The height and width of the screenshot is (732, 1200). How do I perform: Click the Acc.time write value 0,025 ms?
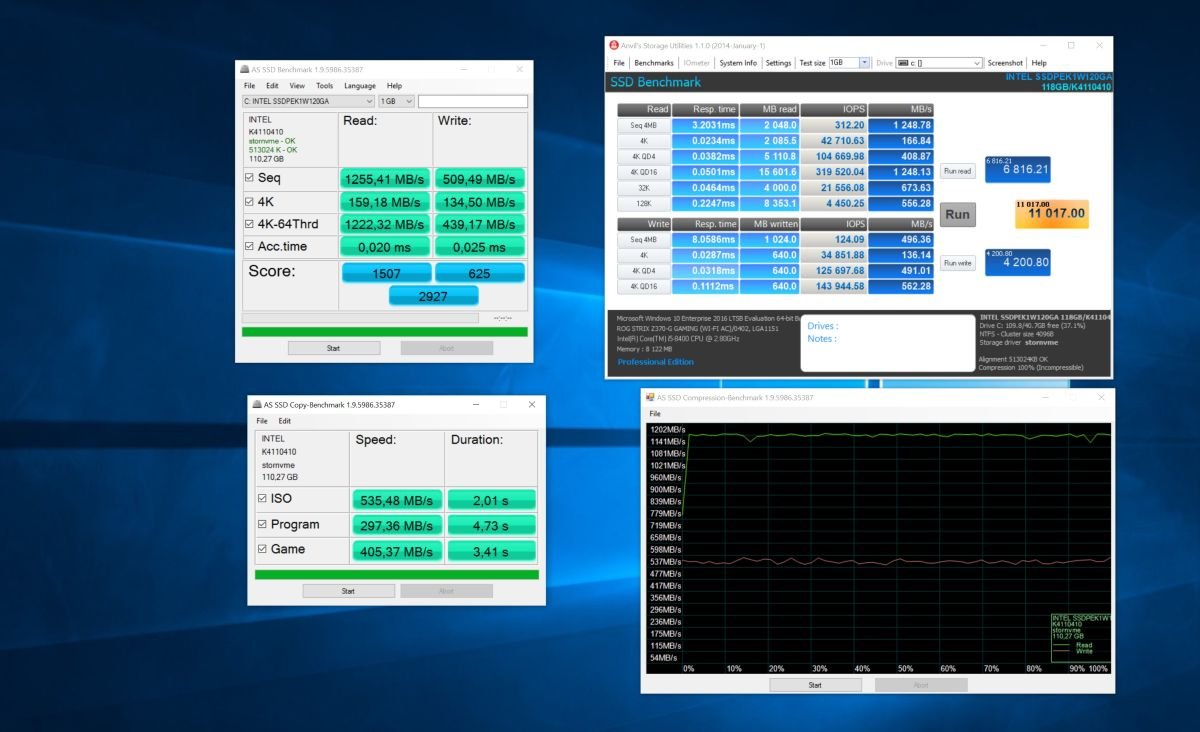[479, 247]
